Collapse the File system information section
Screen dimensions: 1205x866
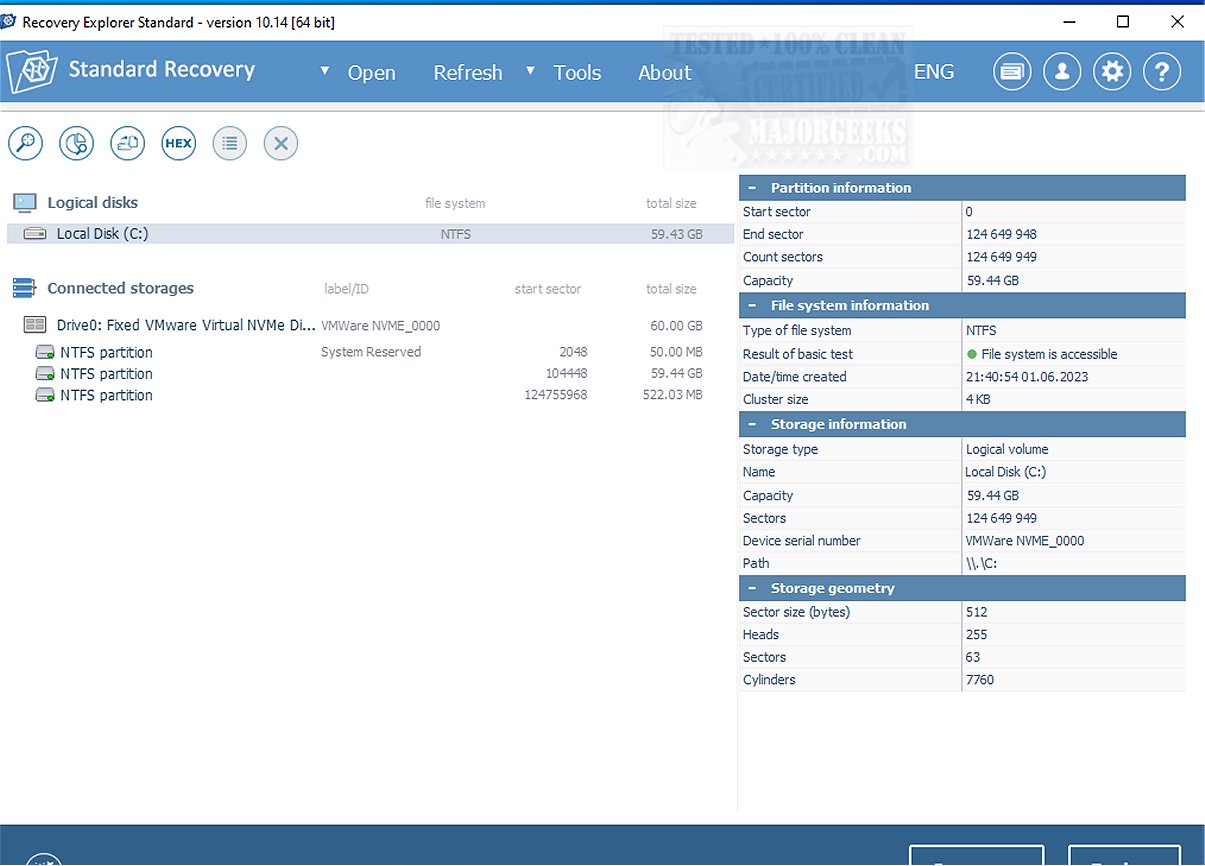(x=751, y=305)
